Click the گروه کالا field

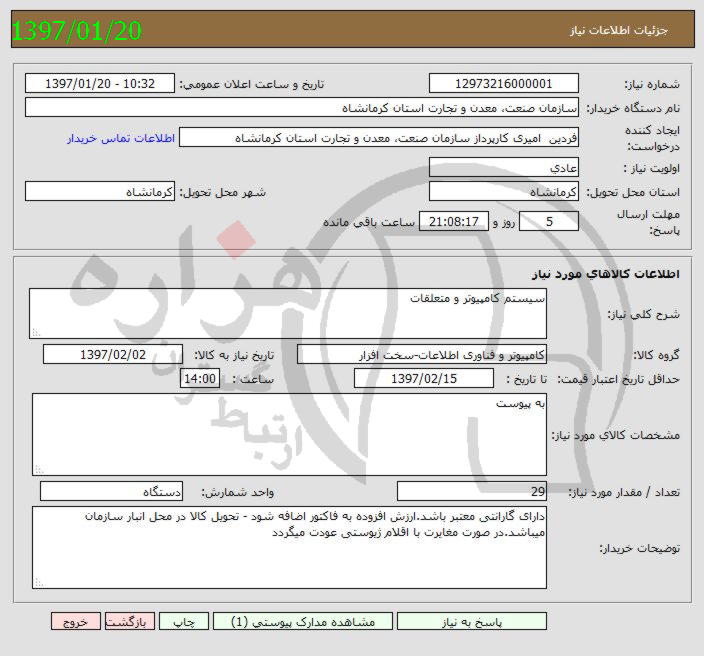(x=422, y=354)
